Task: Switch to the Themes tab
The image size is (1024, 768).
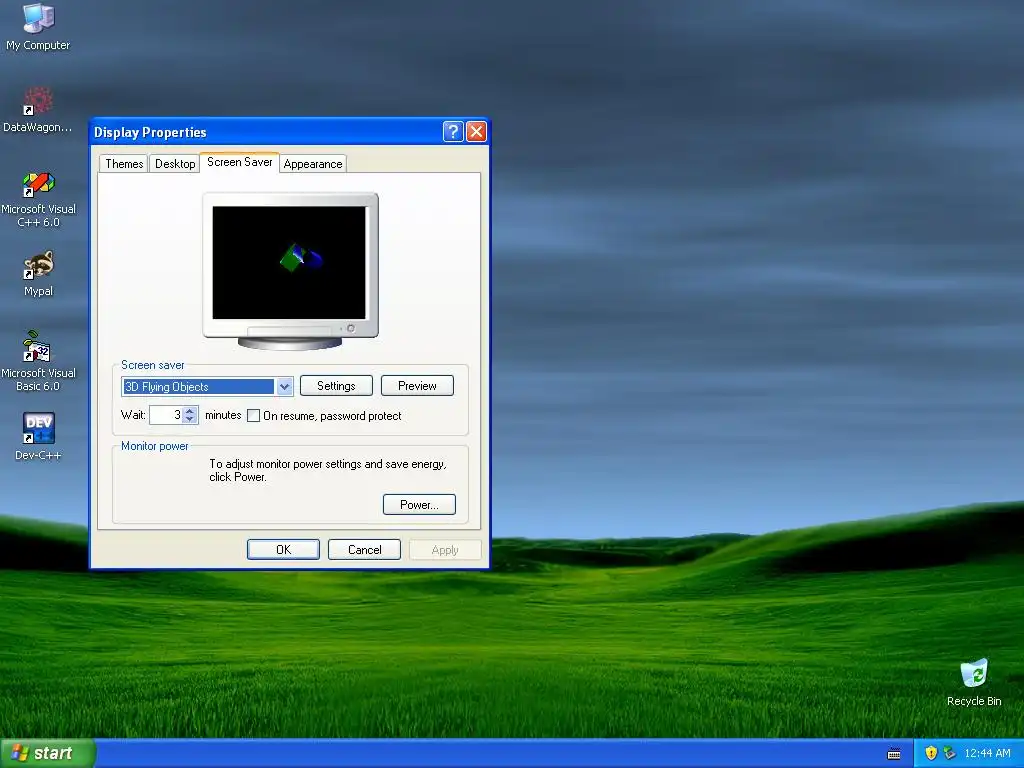Action: point(124,163)
